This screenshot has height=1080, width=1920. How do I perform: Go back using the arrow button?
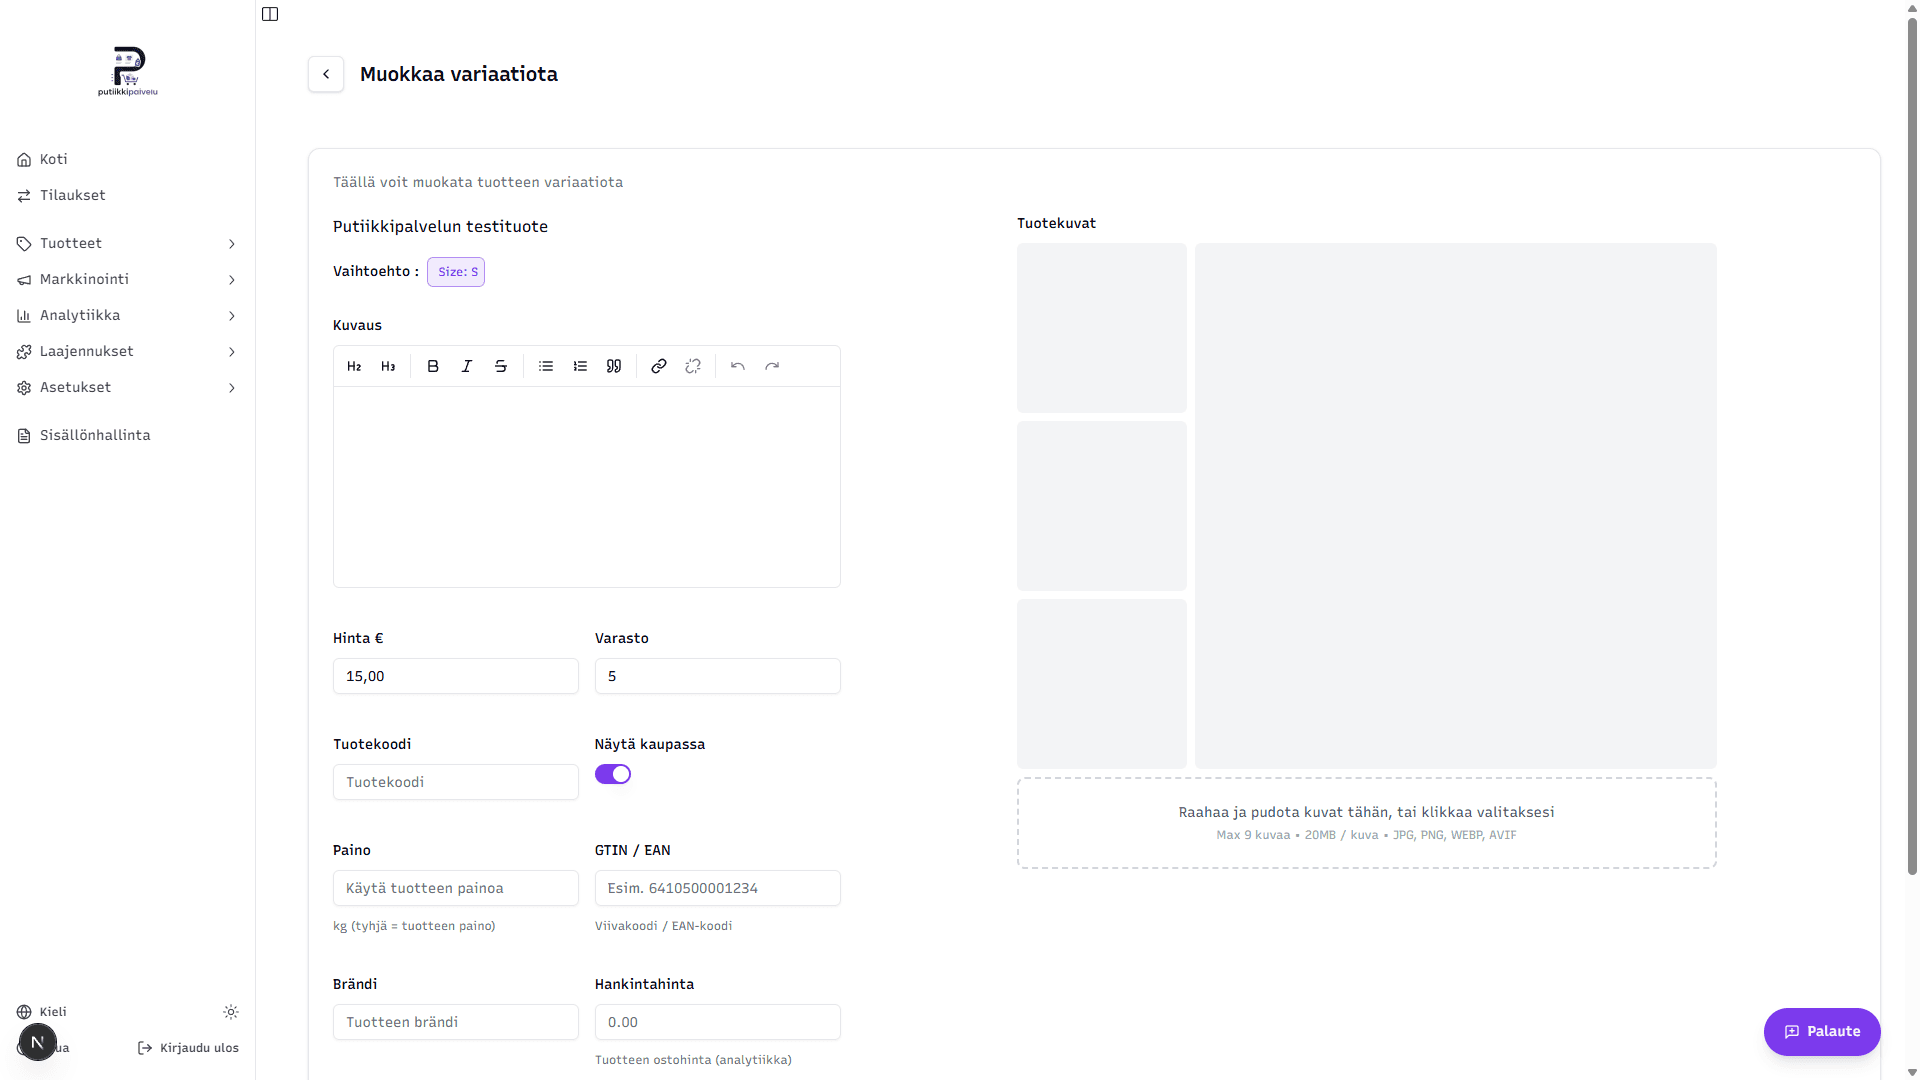pyautogui.click(x=326, y=74)
